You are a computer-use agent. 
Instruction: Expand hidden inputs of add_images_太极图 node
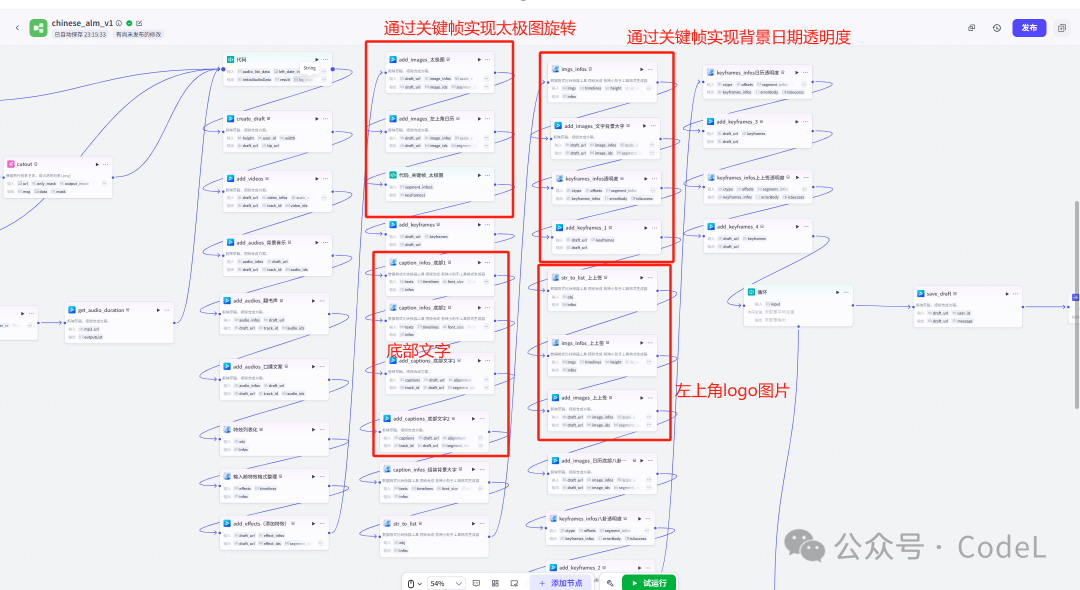coord(486,78)
